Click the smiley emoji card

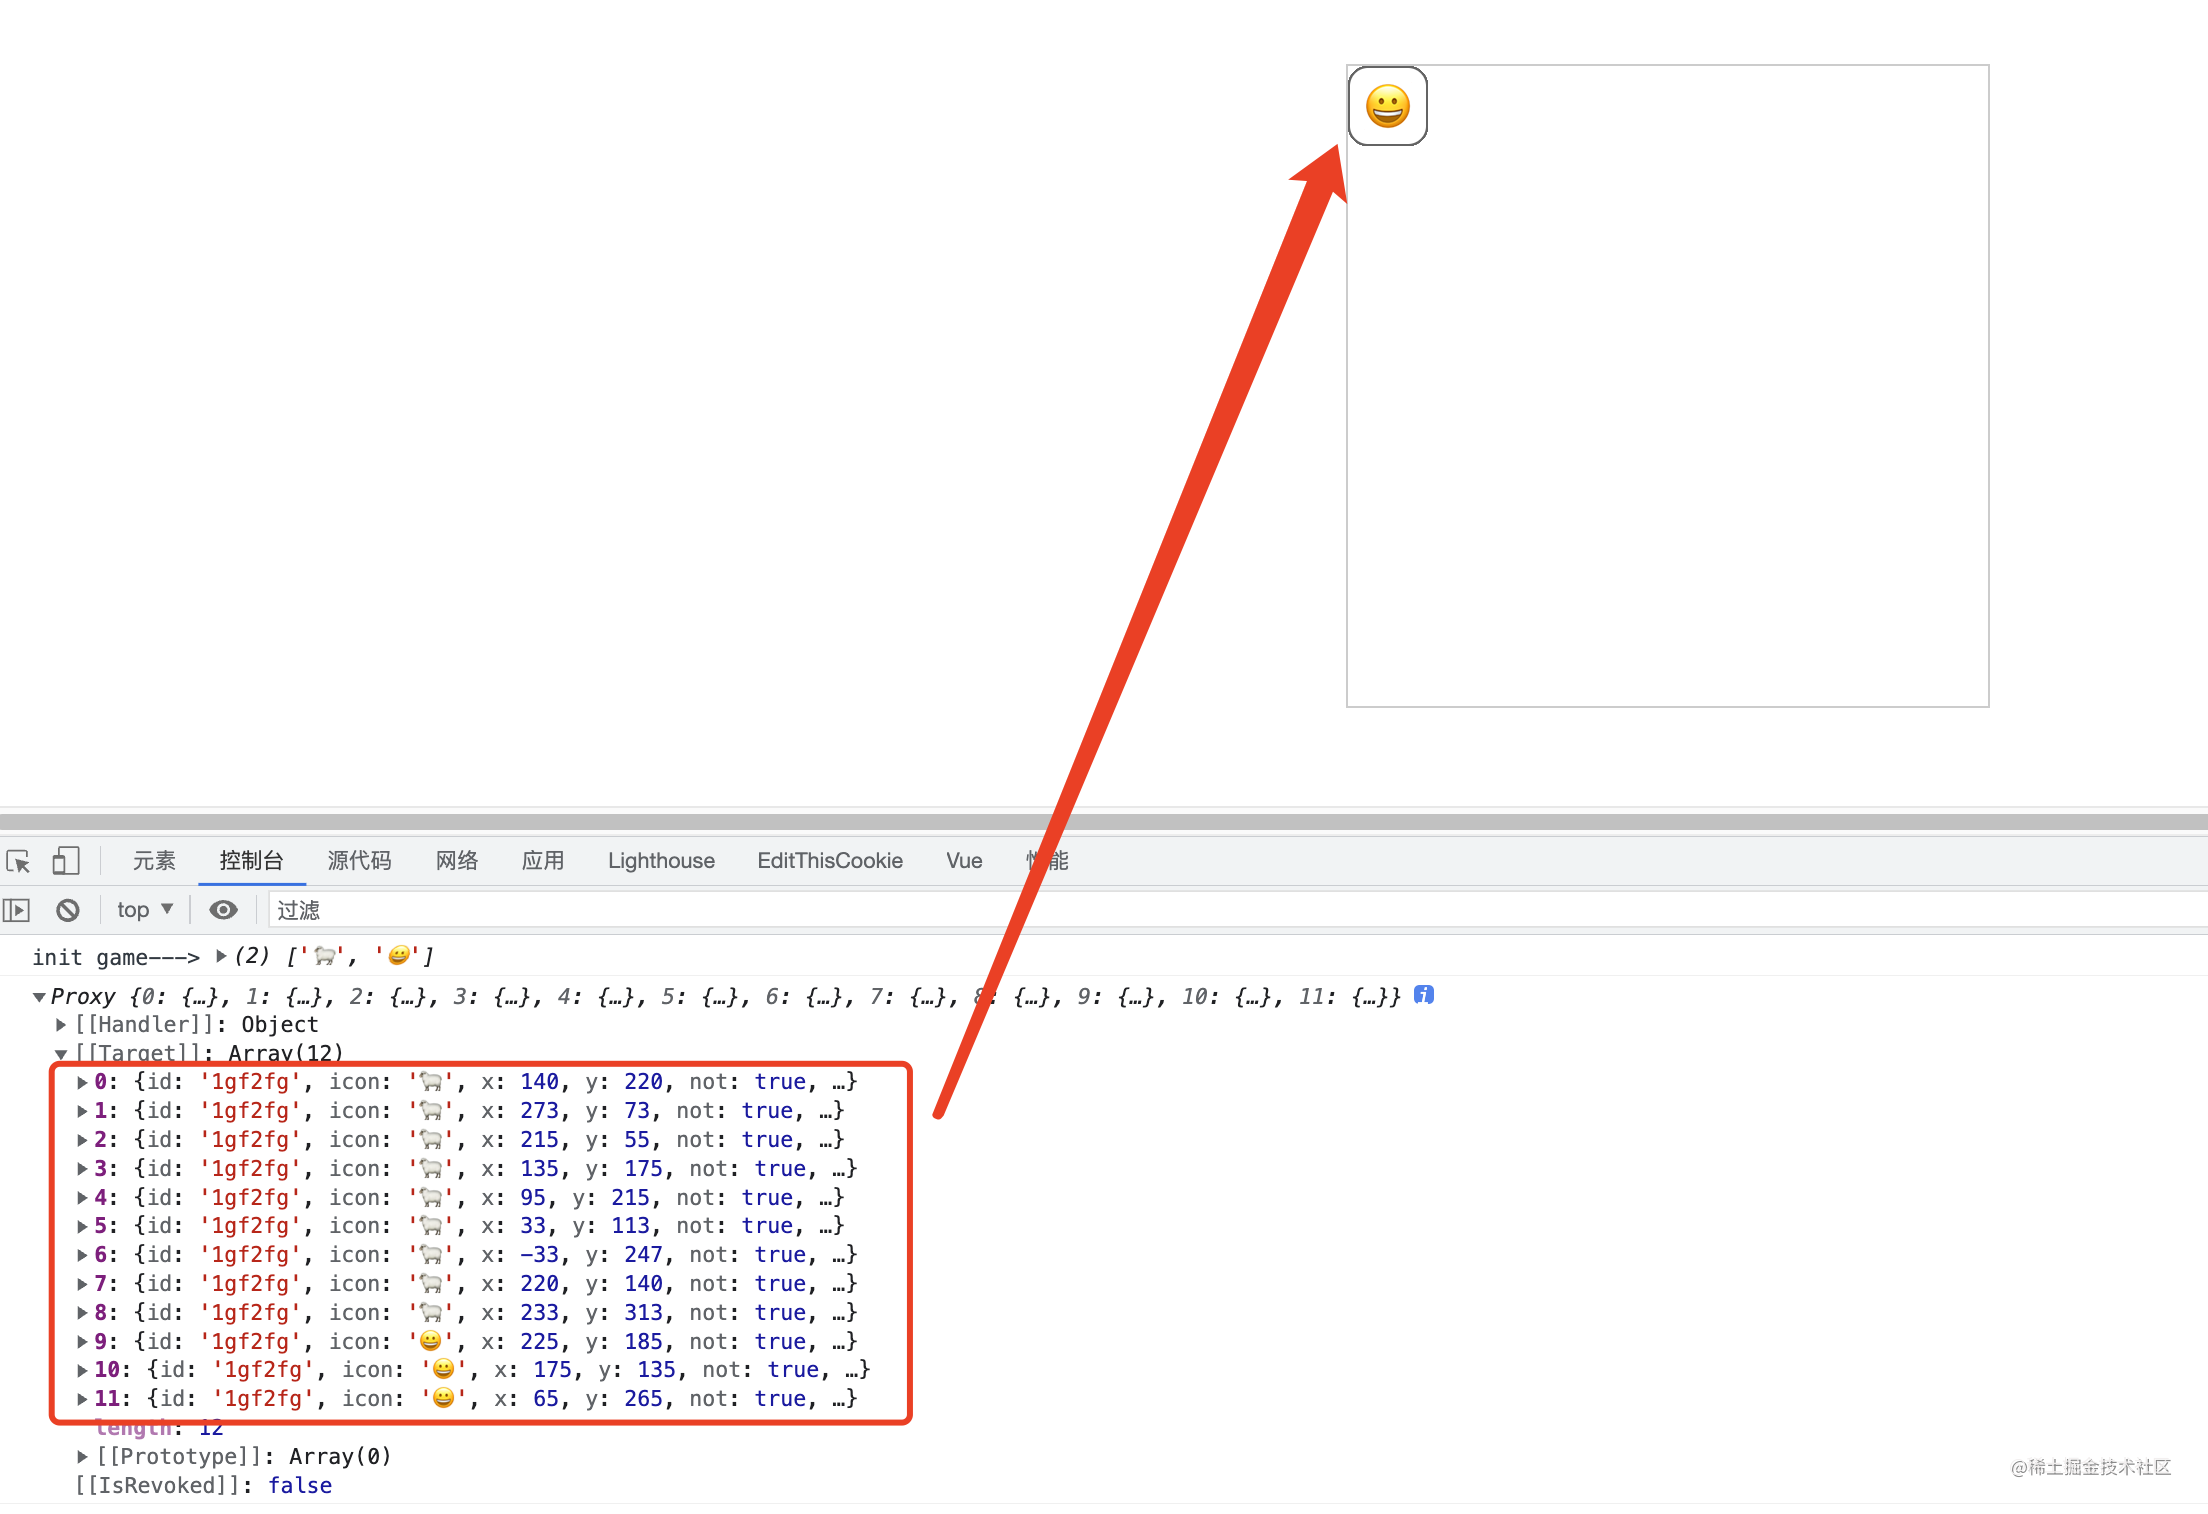click(1387, 106)
